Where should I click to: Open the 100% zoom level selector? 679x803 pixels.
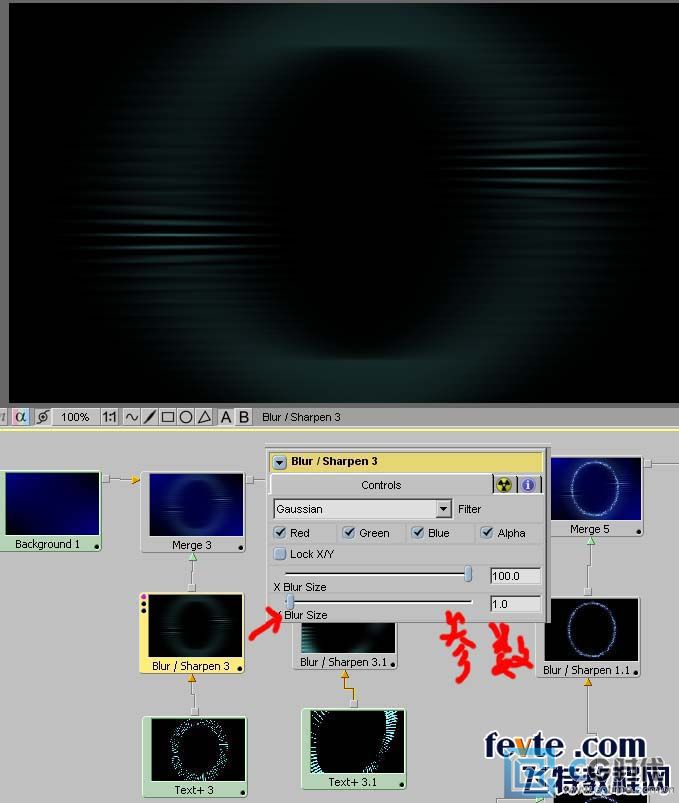coord(75,417)
